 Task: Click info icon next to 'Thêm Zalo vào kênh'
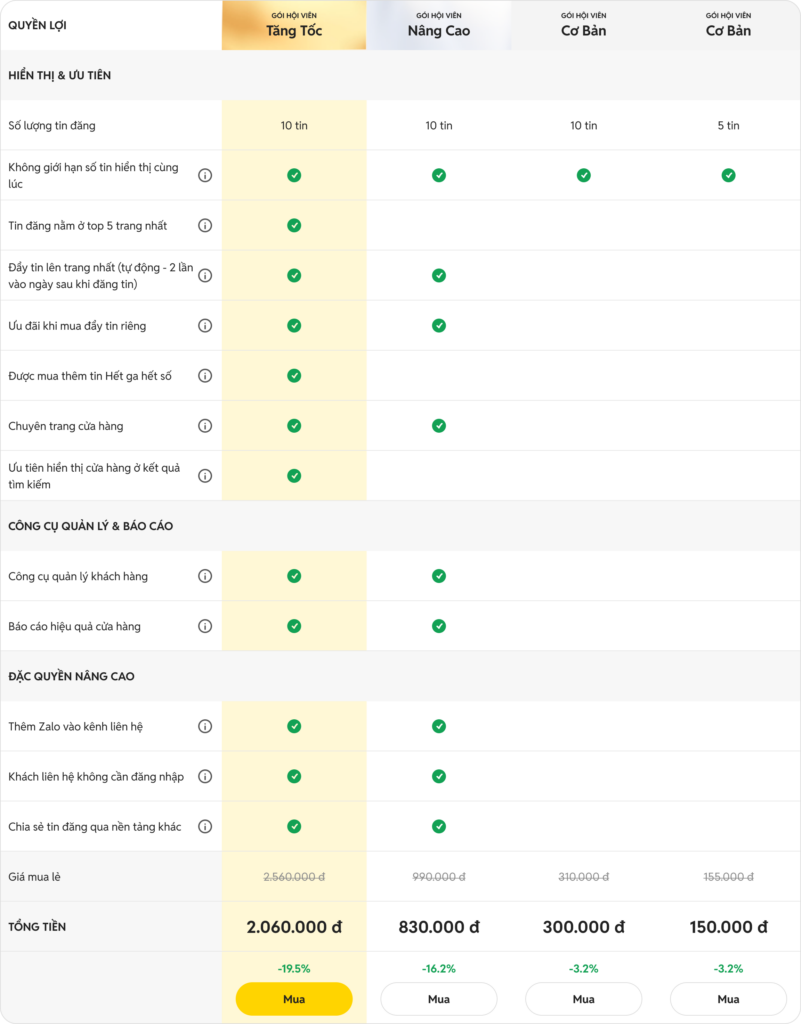click(205, 726)
